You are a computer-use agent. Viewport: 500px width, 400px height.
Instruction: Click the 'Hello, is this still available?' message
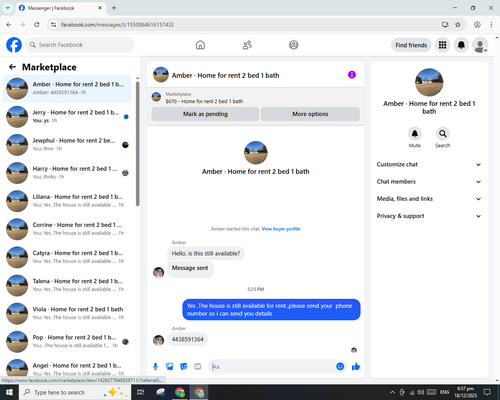206,254
